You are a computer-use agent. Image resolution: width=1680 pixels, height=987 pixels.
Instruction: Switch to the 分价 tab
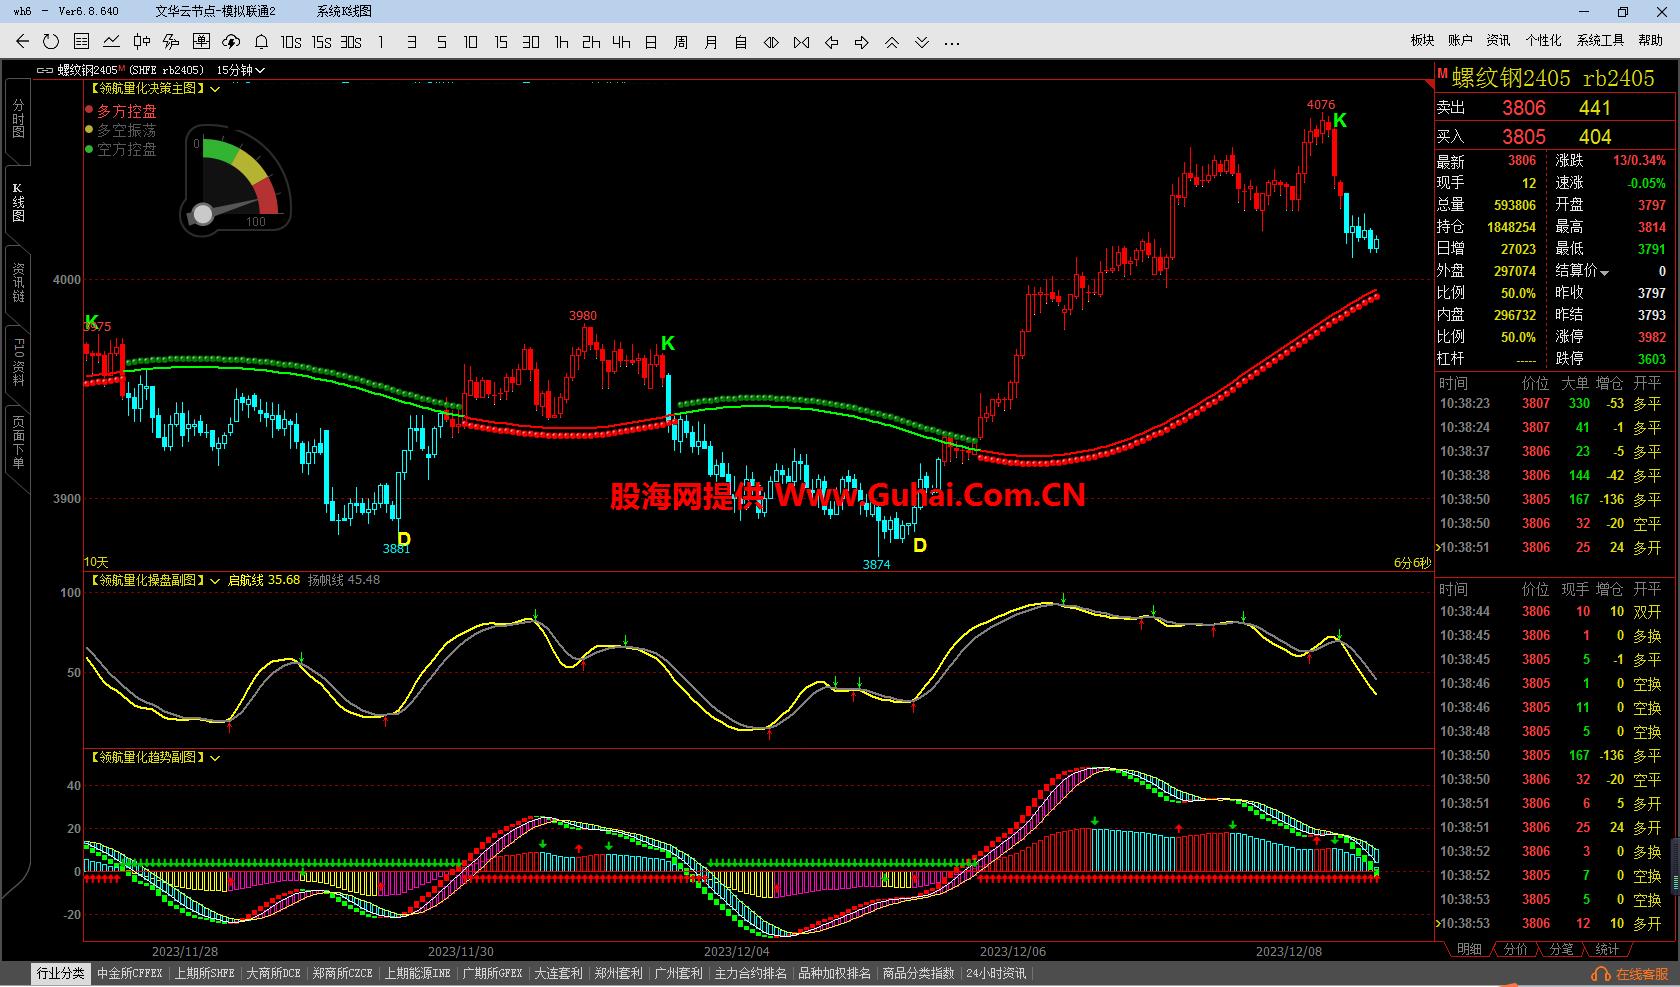click(x=1515, y=949)
